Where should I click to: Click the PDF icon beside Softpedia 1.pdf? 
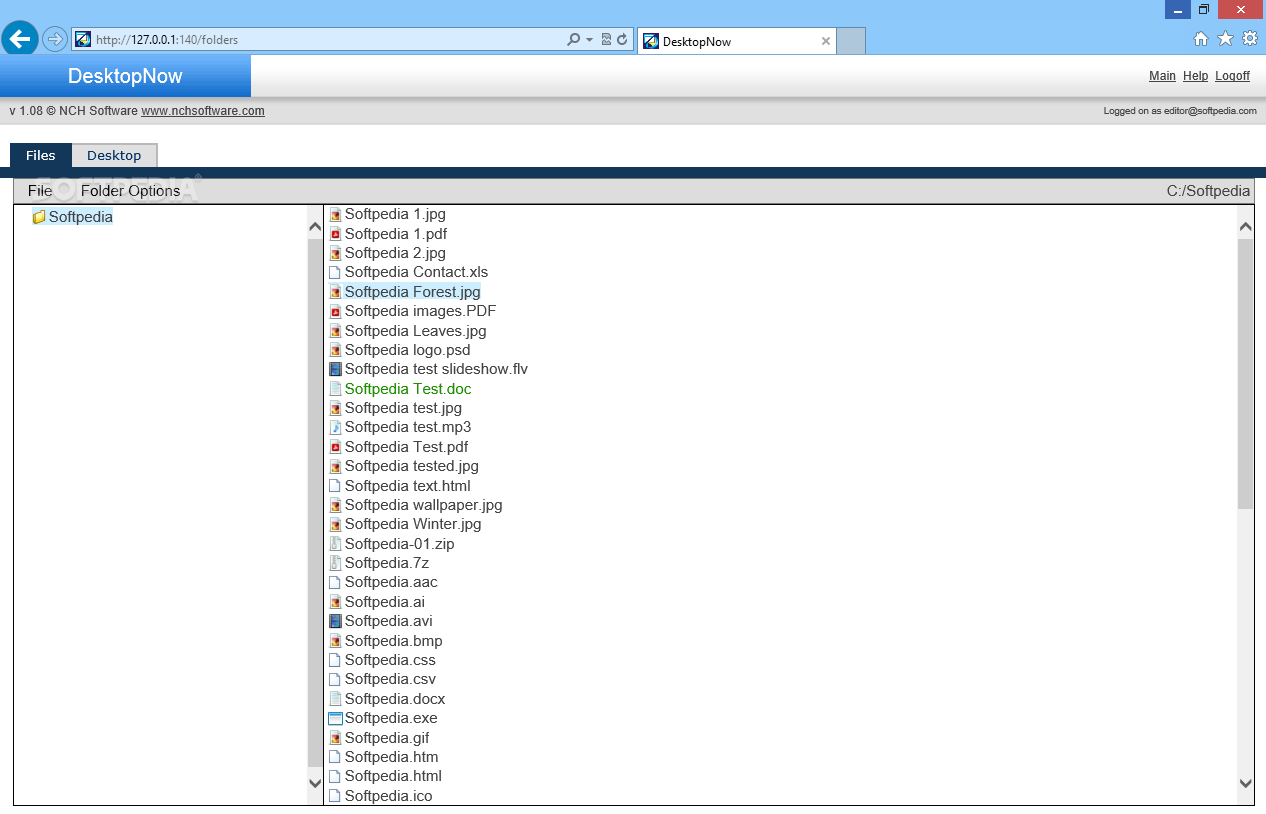[x=335, y=234]
